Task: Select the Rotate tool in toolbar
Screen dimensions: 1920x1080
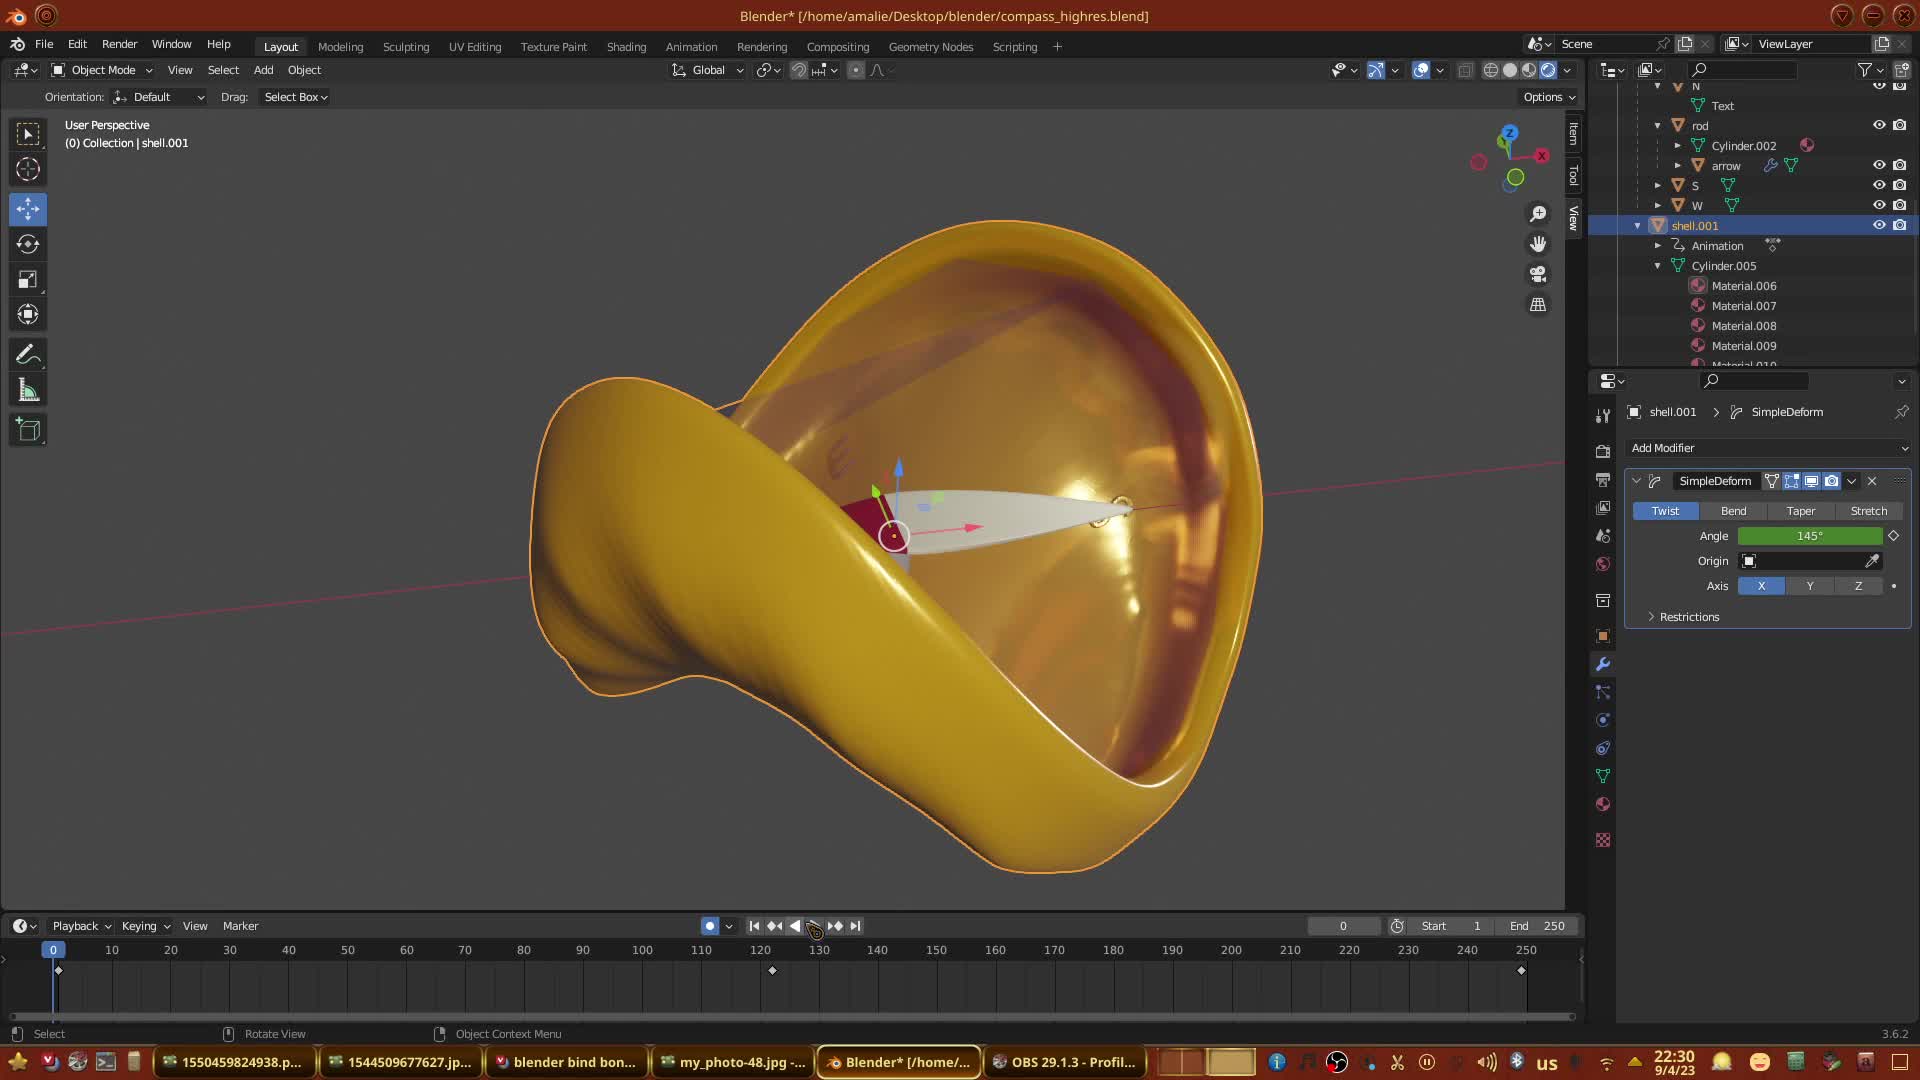Action: pyautogui.click(x=28, y=244)
